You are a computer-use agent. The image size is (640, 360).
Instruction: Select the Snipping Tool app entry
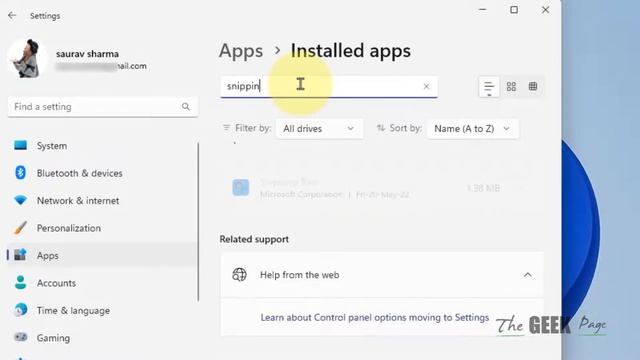coord(382,188)
